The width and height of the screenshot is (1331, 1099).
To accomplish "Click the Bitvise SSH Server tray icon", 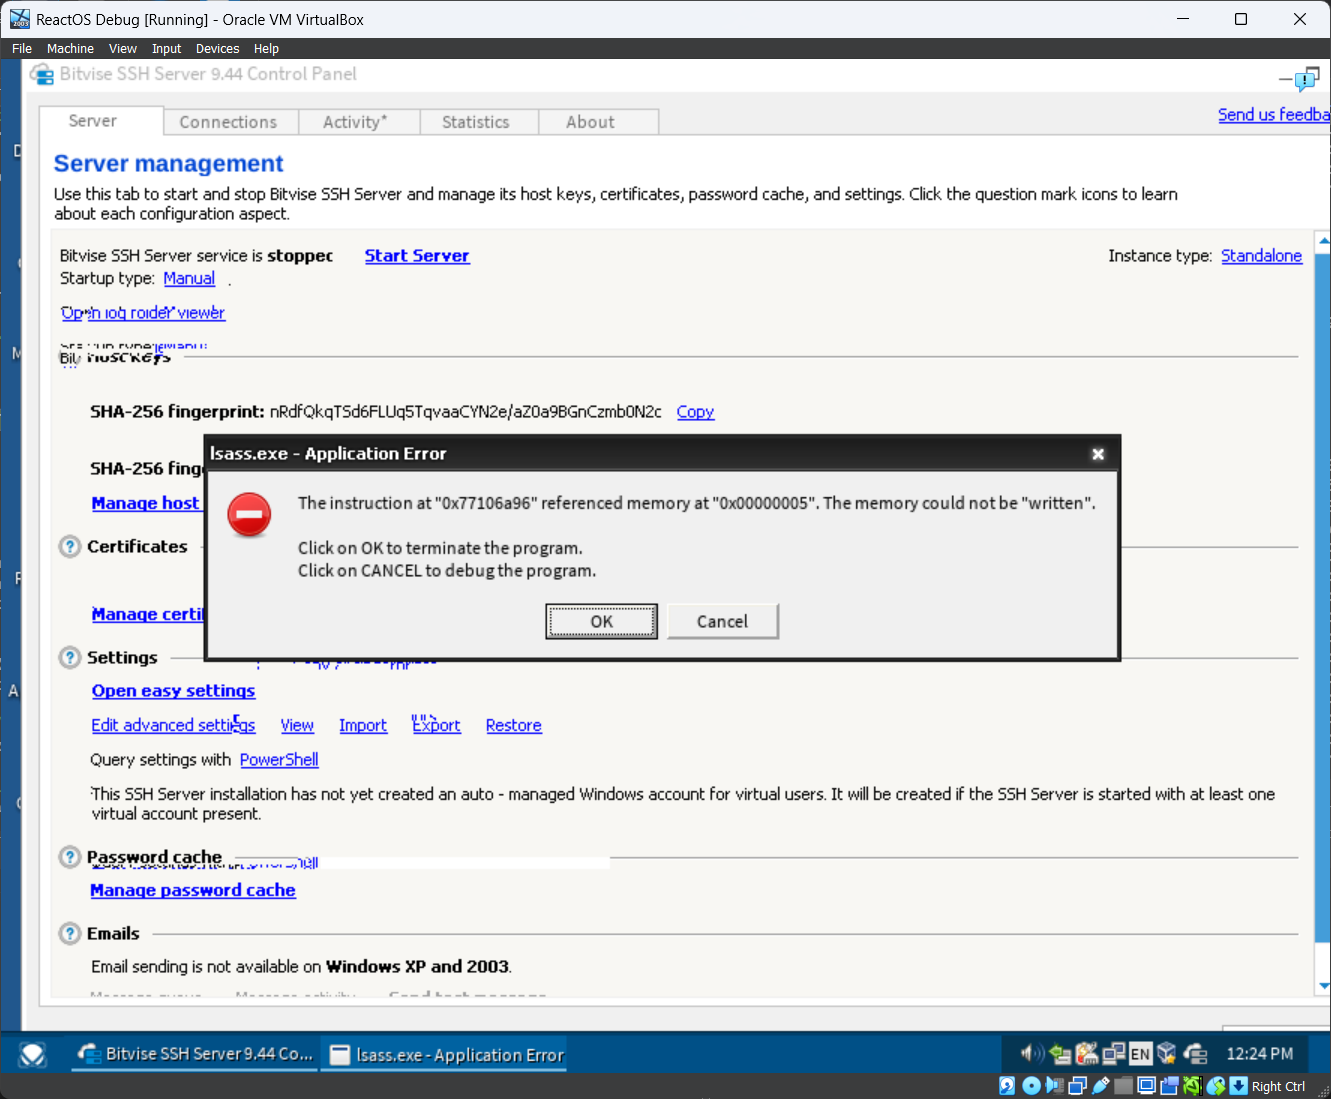I will tap(1195, 1053).
